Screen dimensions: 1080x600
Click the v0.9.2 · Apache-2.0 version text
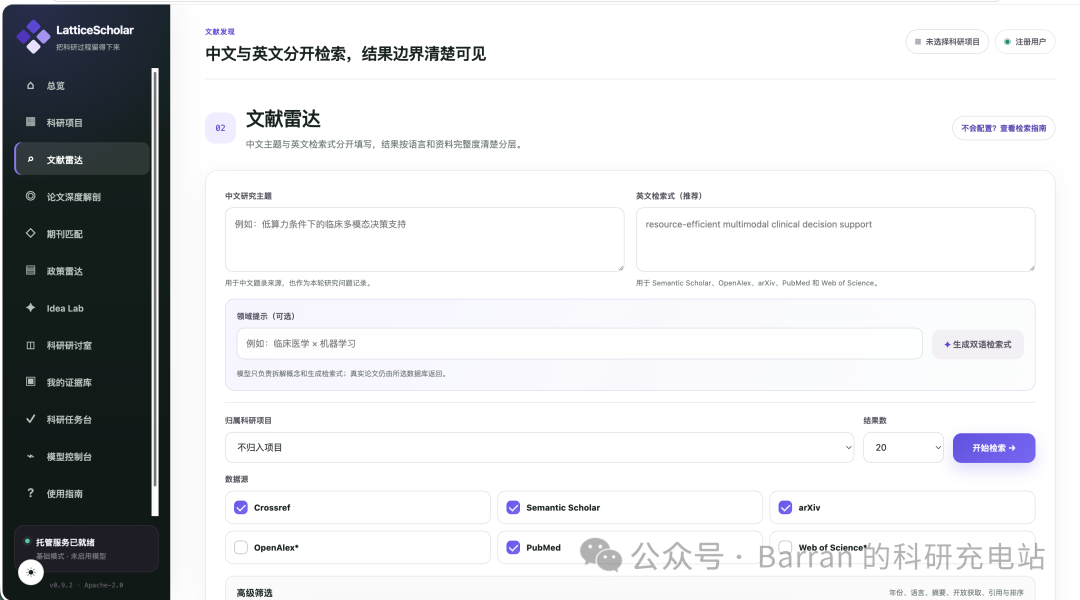86,586
